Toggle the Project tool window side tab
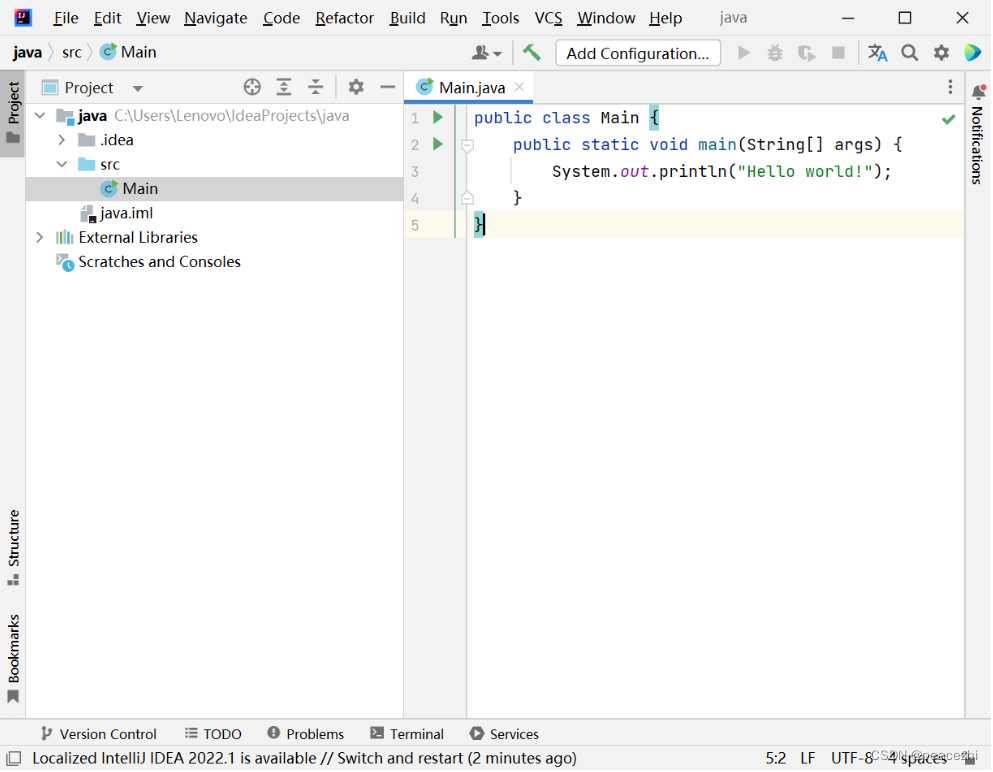This screenshot has width=993, height=772. tap(13, 110)
